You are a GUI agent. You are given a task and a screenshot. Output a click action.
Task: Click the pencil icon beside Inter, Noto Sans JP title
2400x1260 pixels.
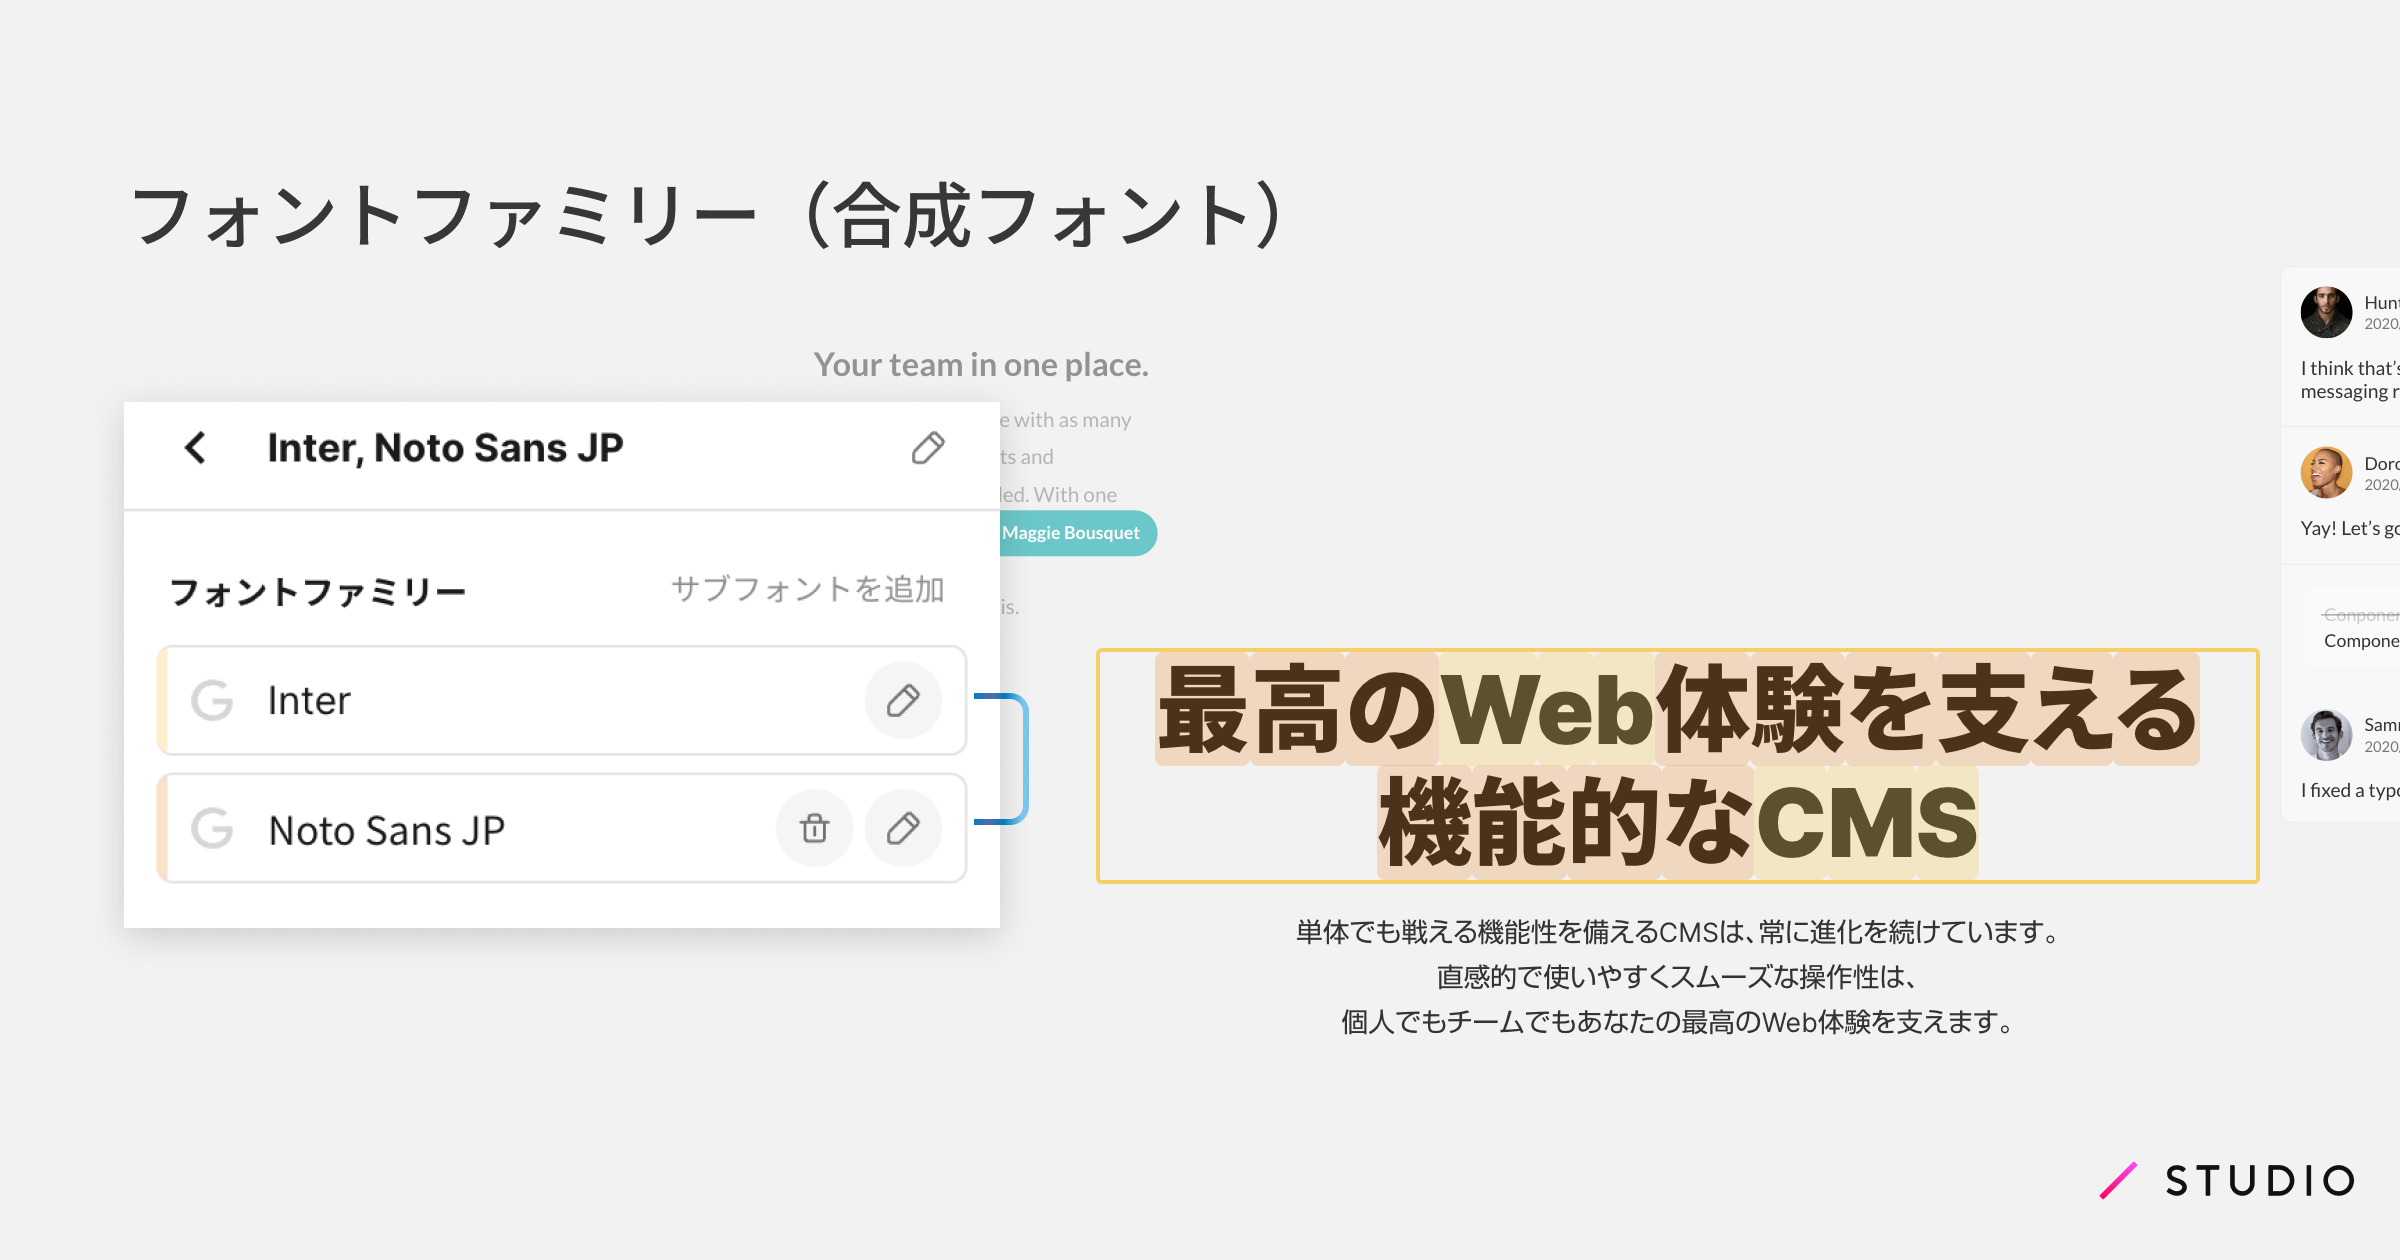point(928,448)
